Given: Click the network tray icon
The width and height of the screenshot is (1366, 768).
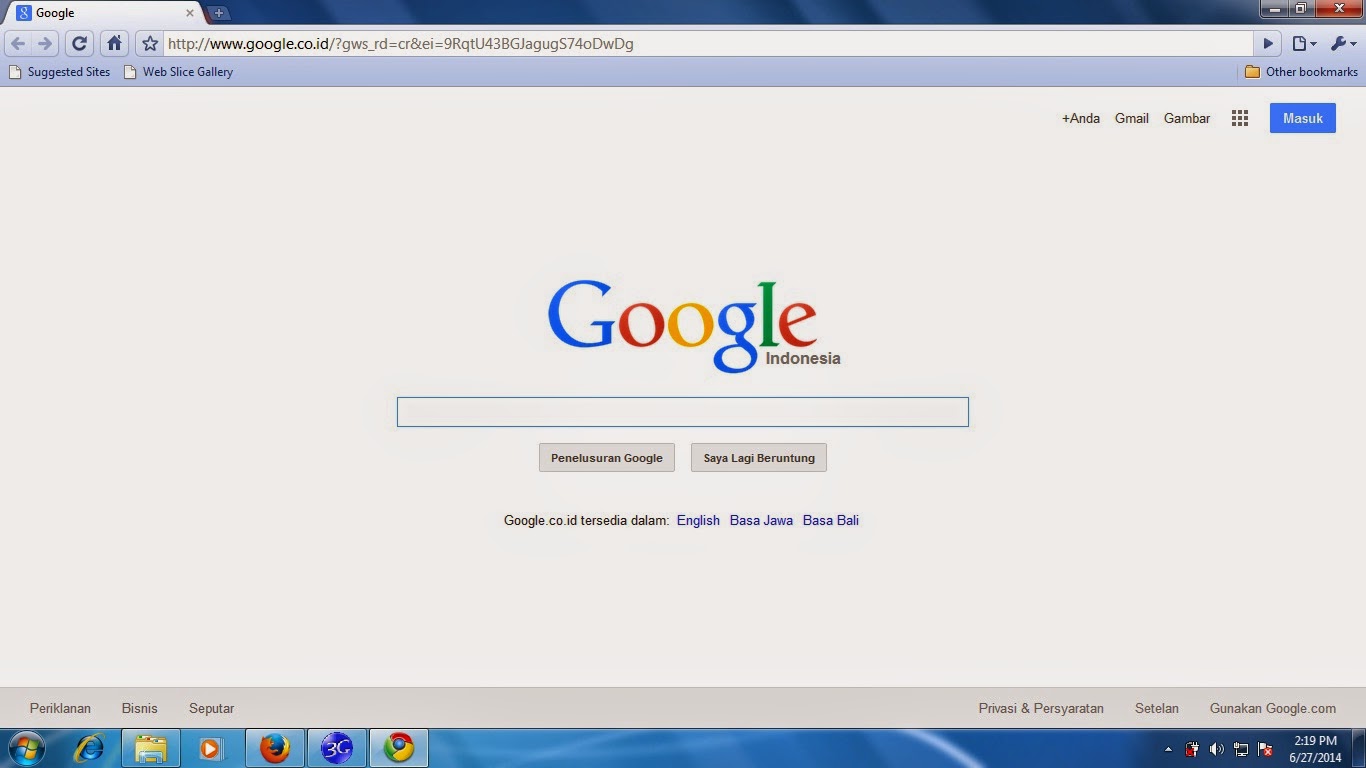Looking at the screenshot, I should click(x=1241, y=749).
